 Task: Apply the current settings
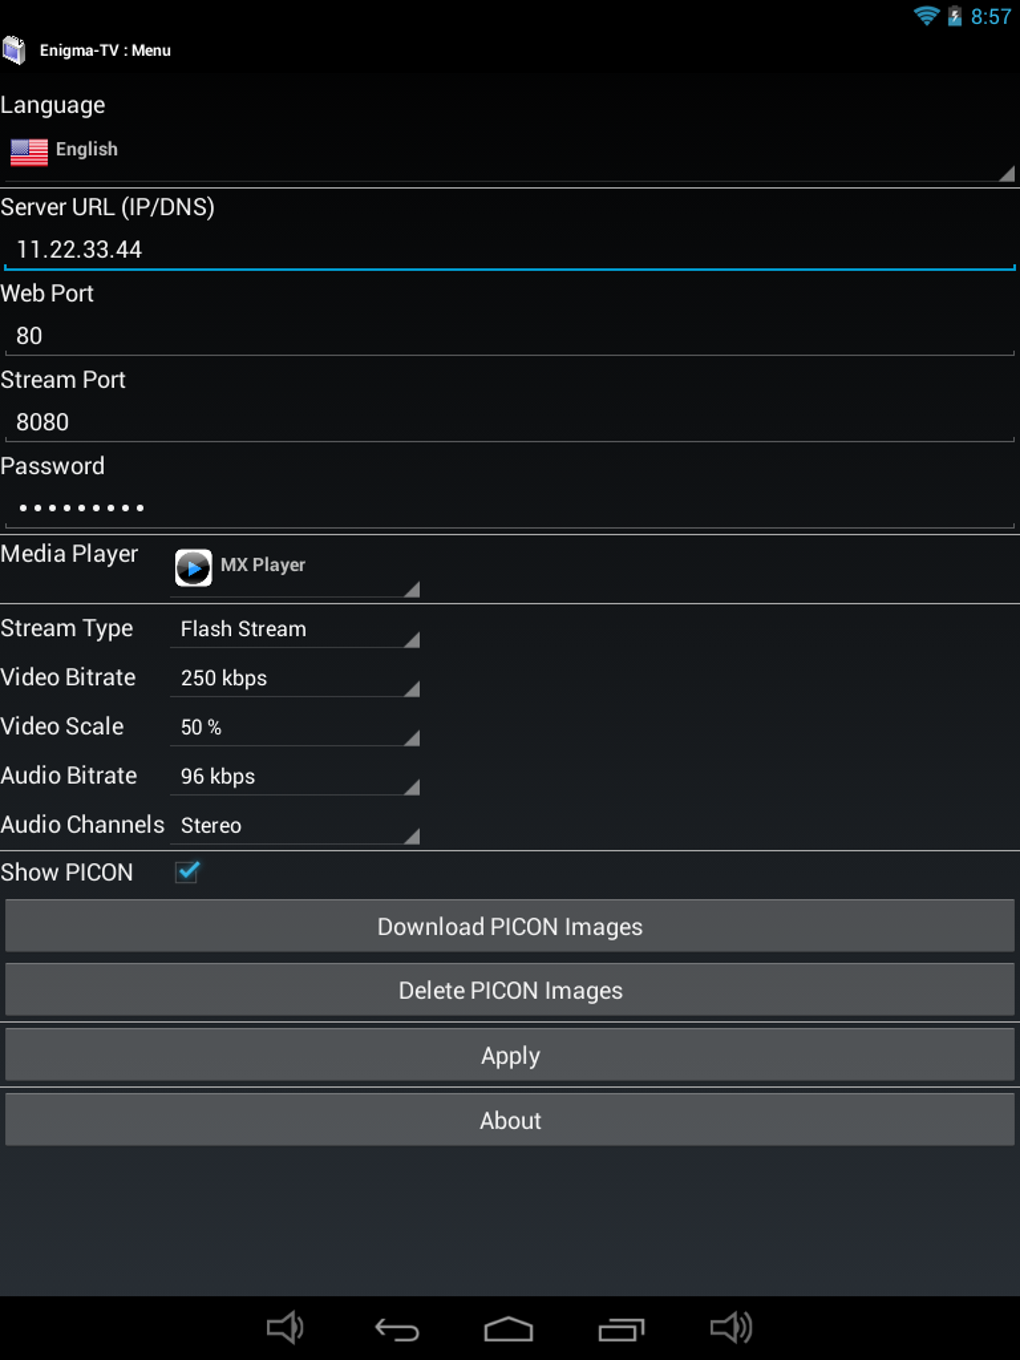point(510,1055)
